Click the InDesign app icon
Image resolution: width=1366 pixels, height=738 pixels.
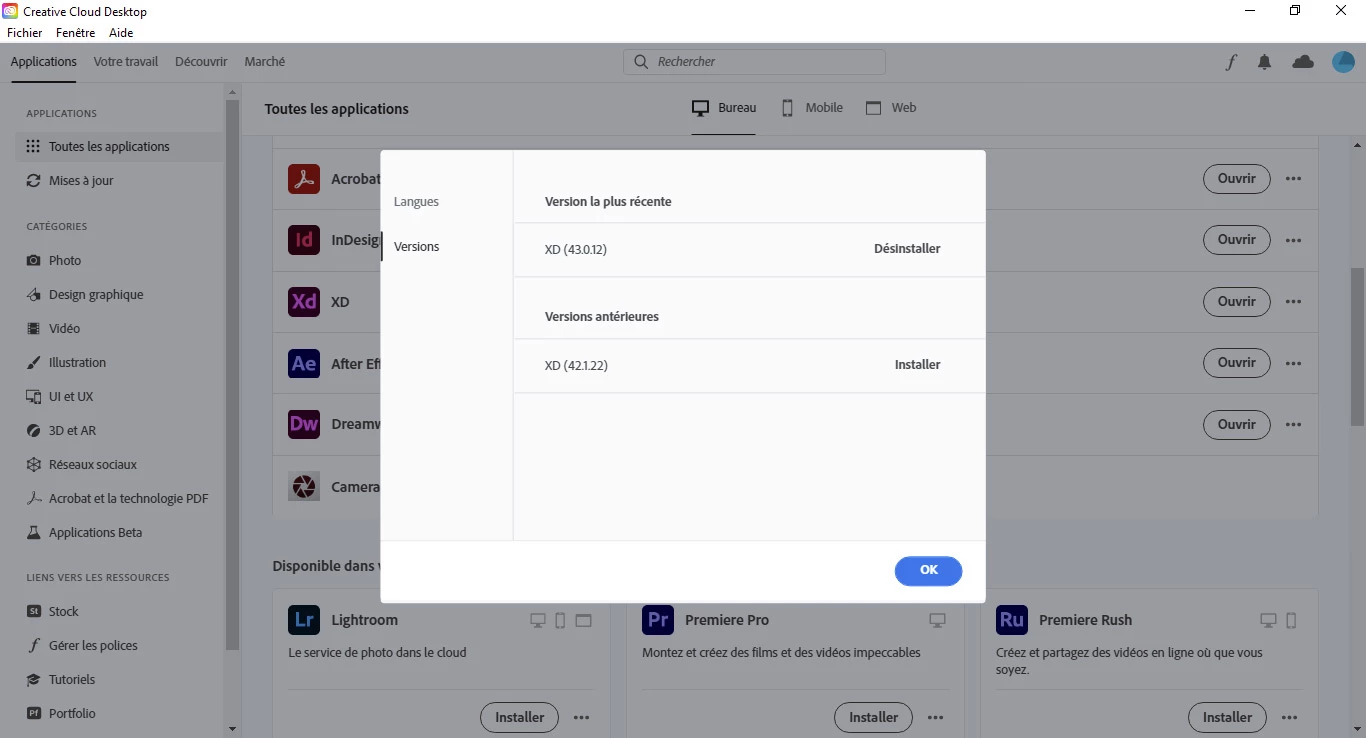coord(304,240)
